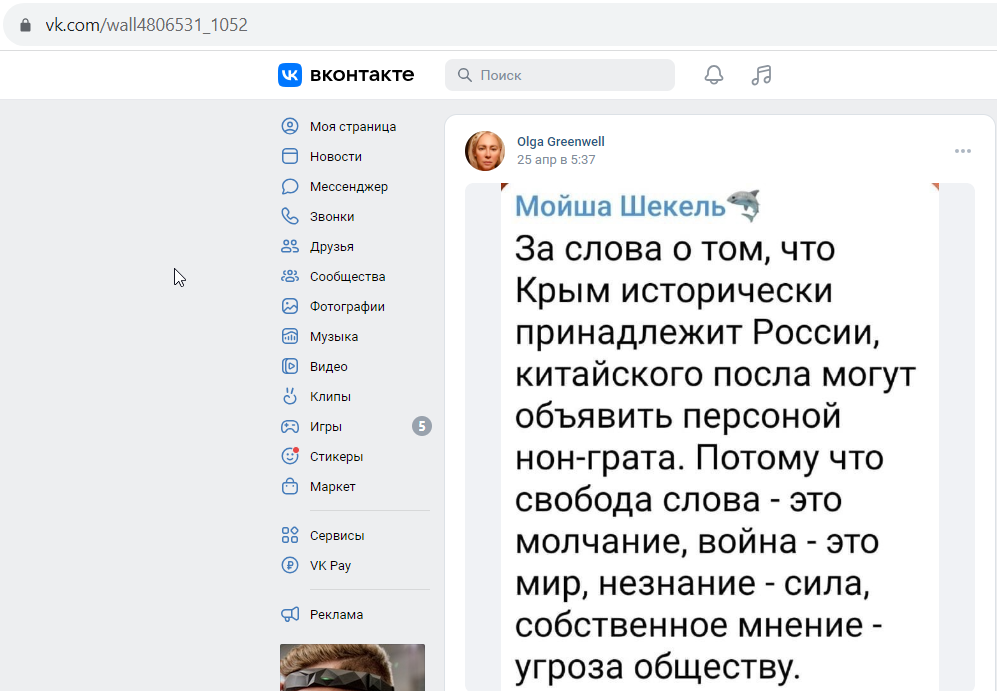Click the ВКОНТАКТЕ wordmark

pyautogui.click(x=362, y=75)
